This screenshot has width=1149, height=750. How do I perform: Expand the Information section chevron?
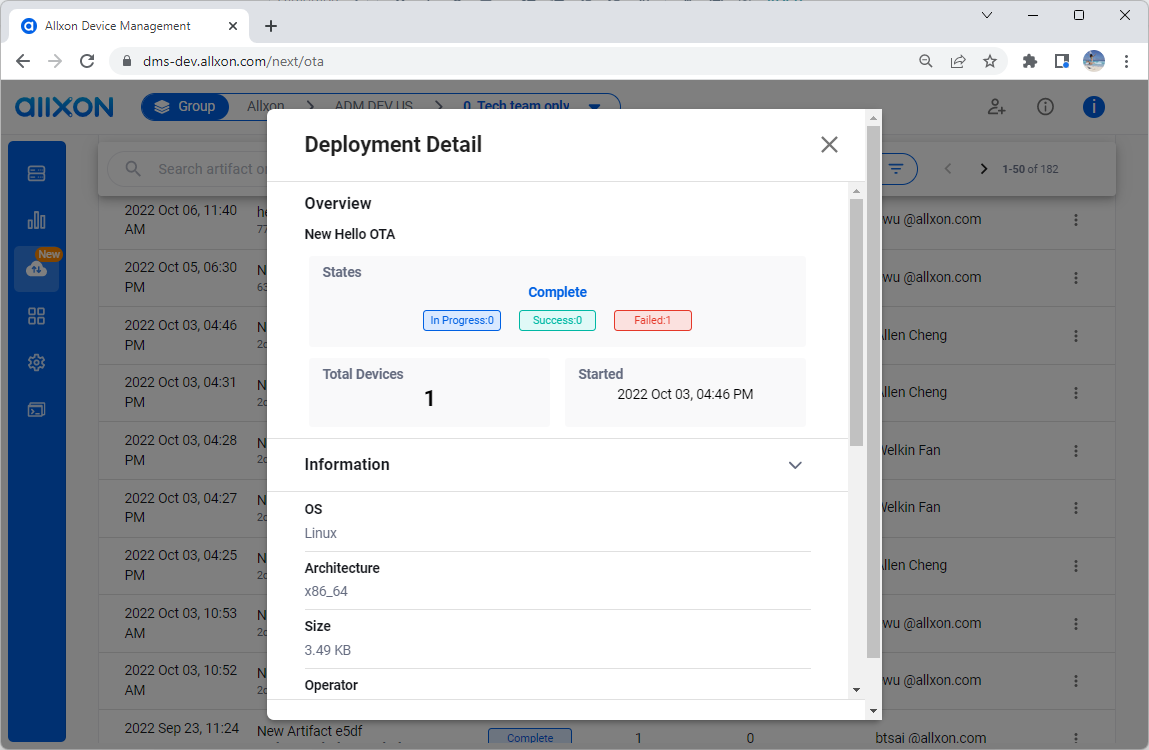coord(795,465)
